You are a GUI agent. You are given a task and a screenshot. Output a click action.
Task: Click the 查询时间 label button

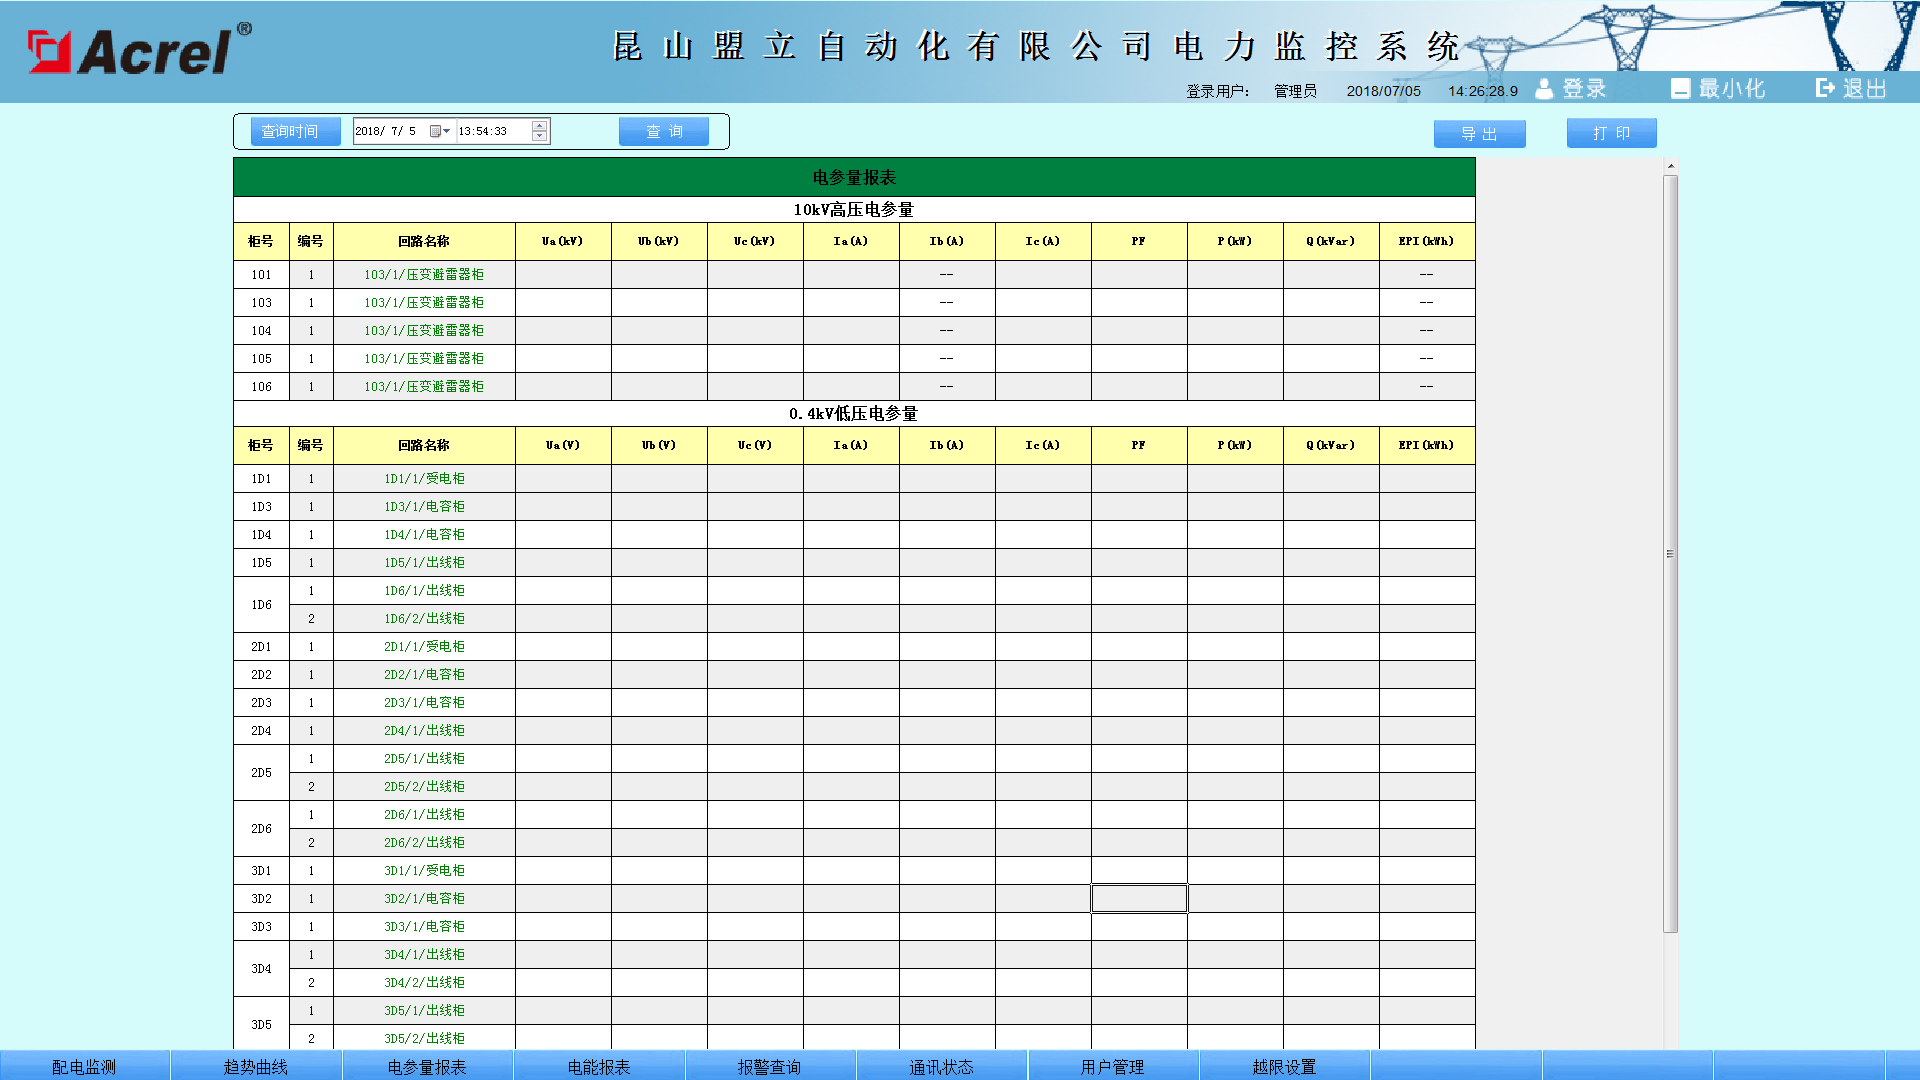point(295,131)
